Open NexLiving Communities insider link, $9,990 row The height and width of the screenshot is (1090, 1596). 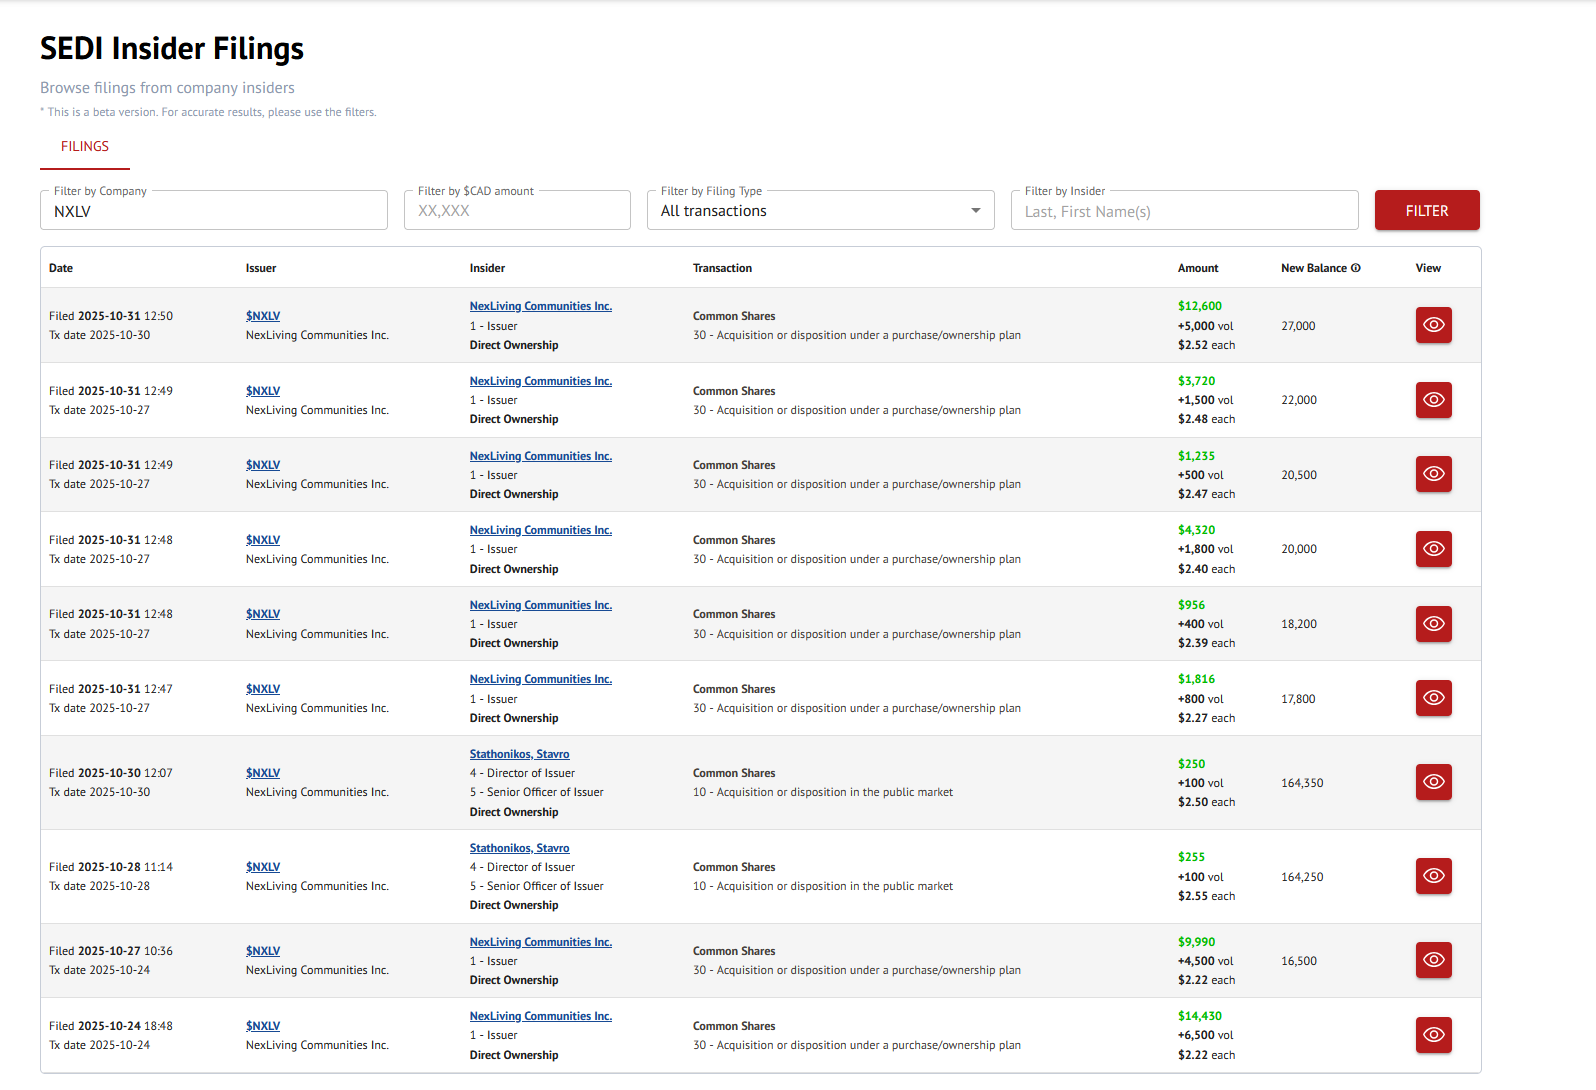coord(541,942)
